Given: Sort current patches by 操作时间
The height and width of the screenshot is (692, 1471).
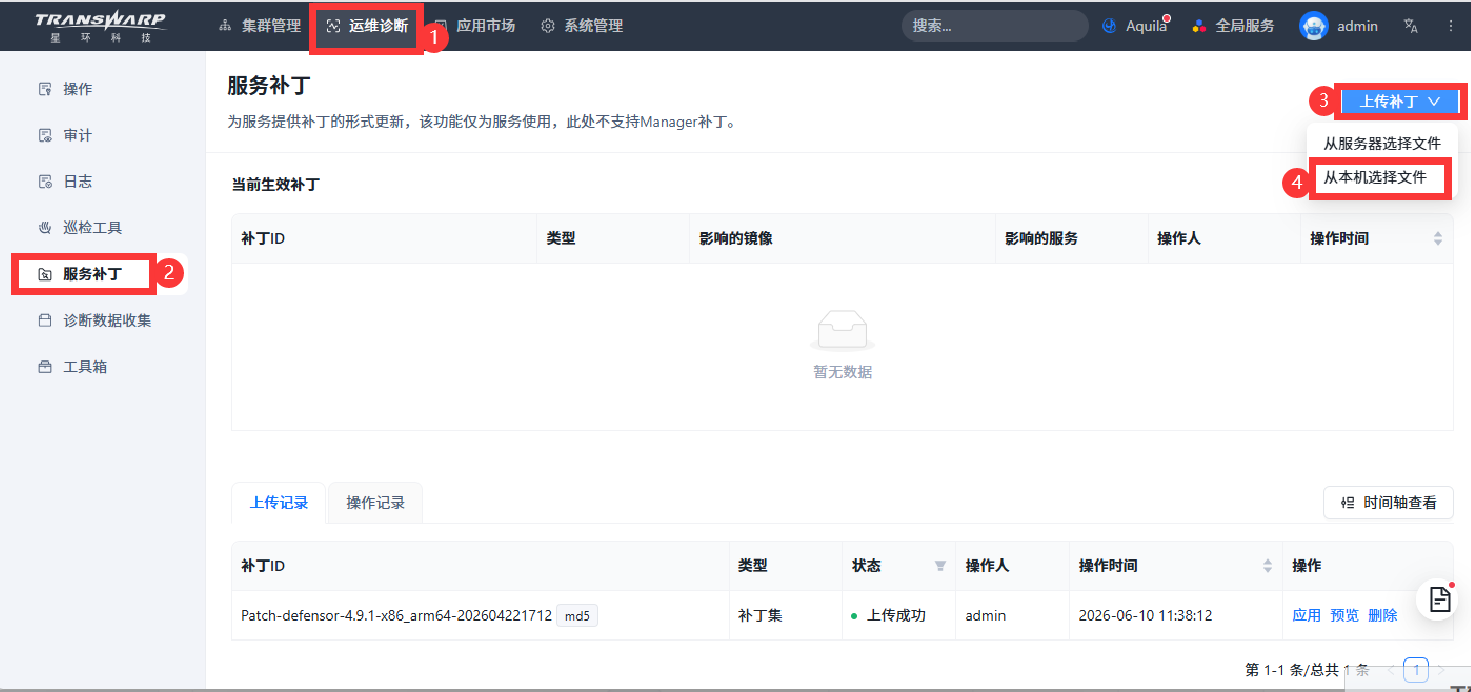Looking at the screenshot, I should [1438, 238].
